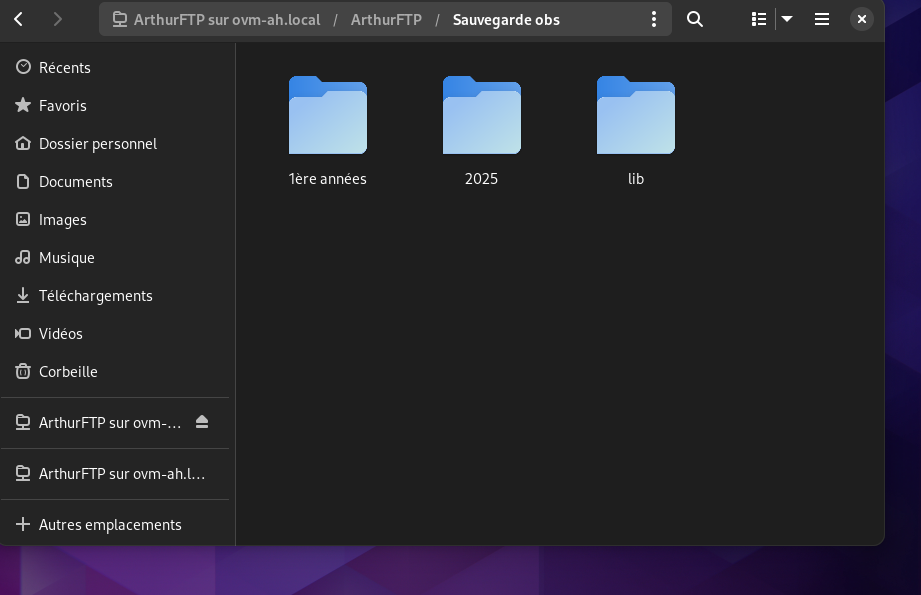Select Récents in the sidebar

[64, 67]
